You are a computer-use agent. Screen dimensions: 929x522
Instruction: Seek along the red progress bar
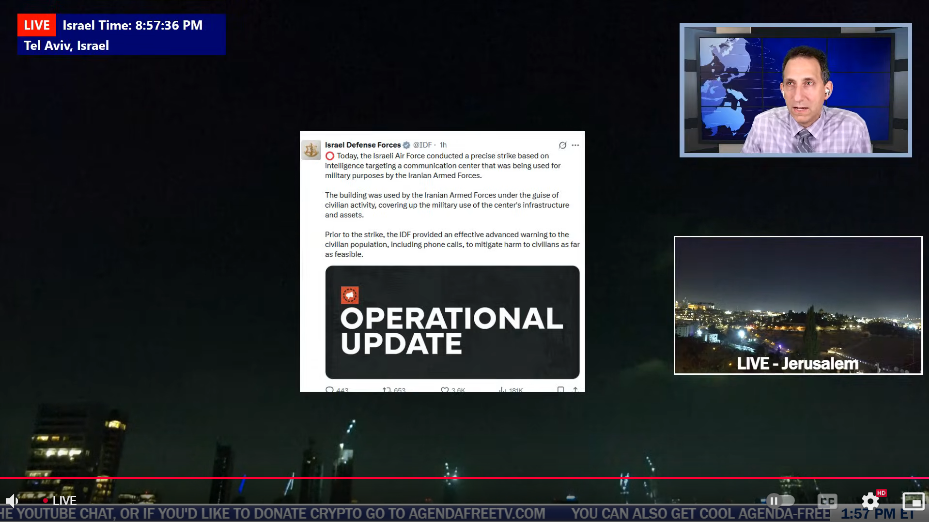pos(464,478)
